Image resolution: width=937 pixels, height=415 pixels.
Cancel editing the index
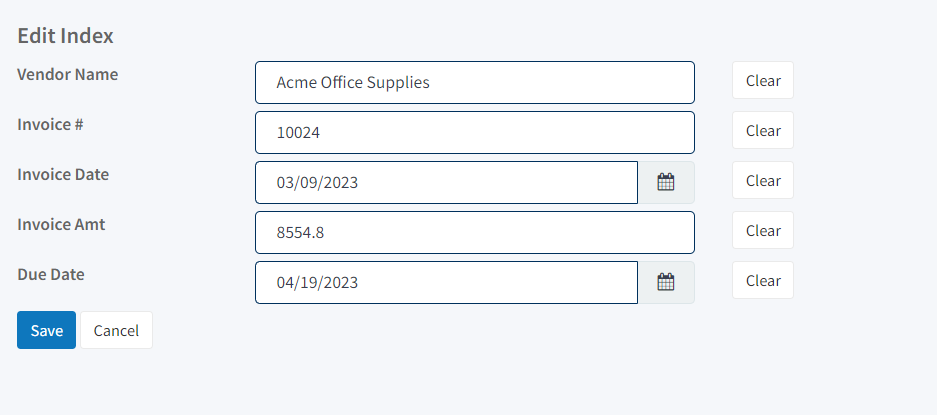click(x=117, y=330)
